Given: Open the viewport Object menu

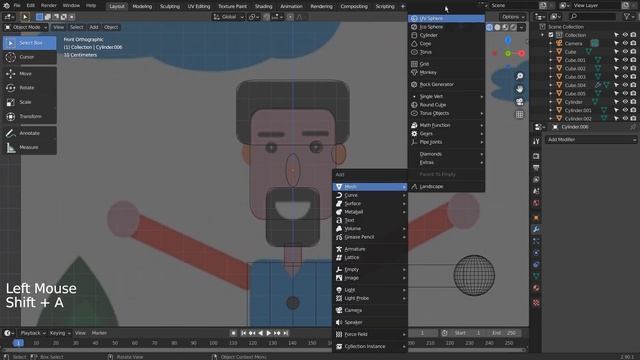Looking at the screenshot, I should 111,27.
